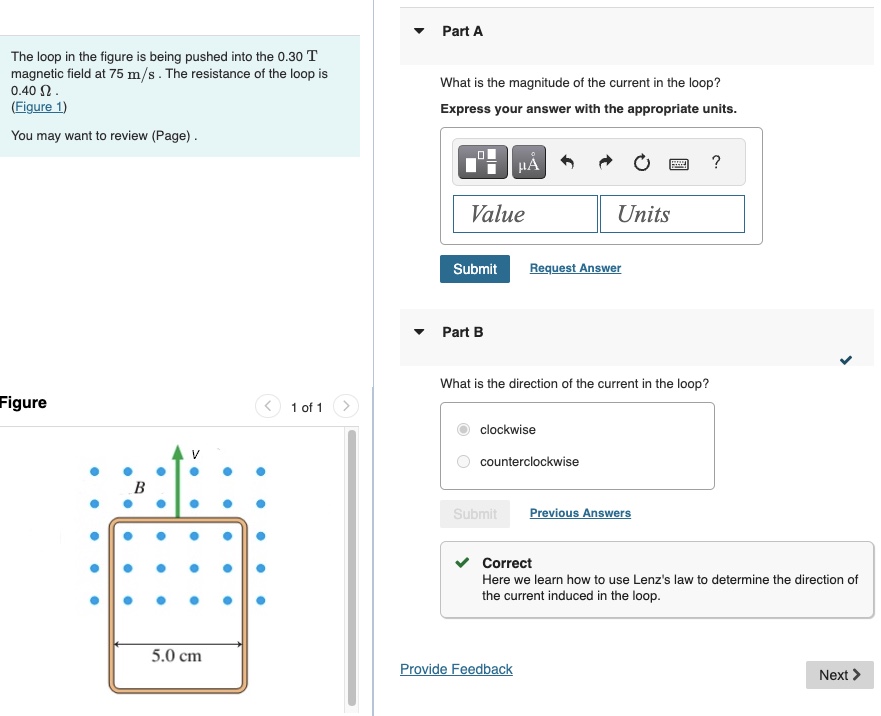Open the Provide Feedback link
881x716 pixels.
click(456, 668)
